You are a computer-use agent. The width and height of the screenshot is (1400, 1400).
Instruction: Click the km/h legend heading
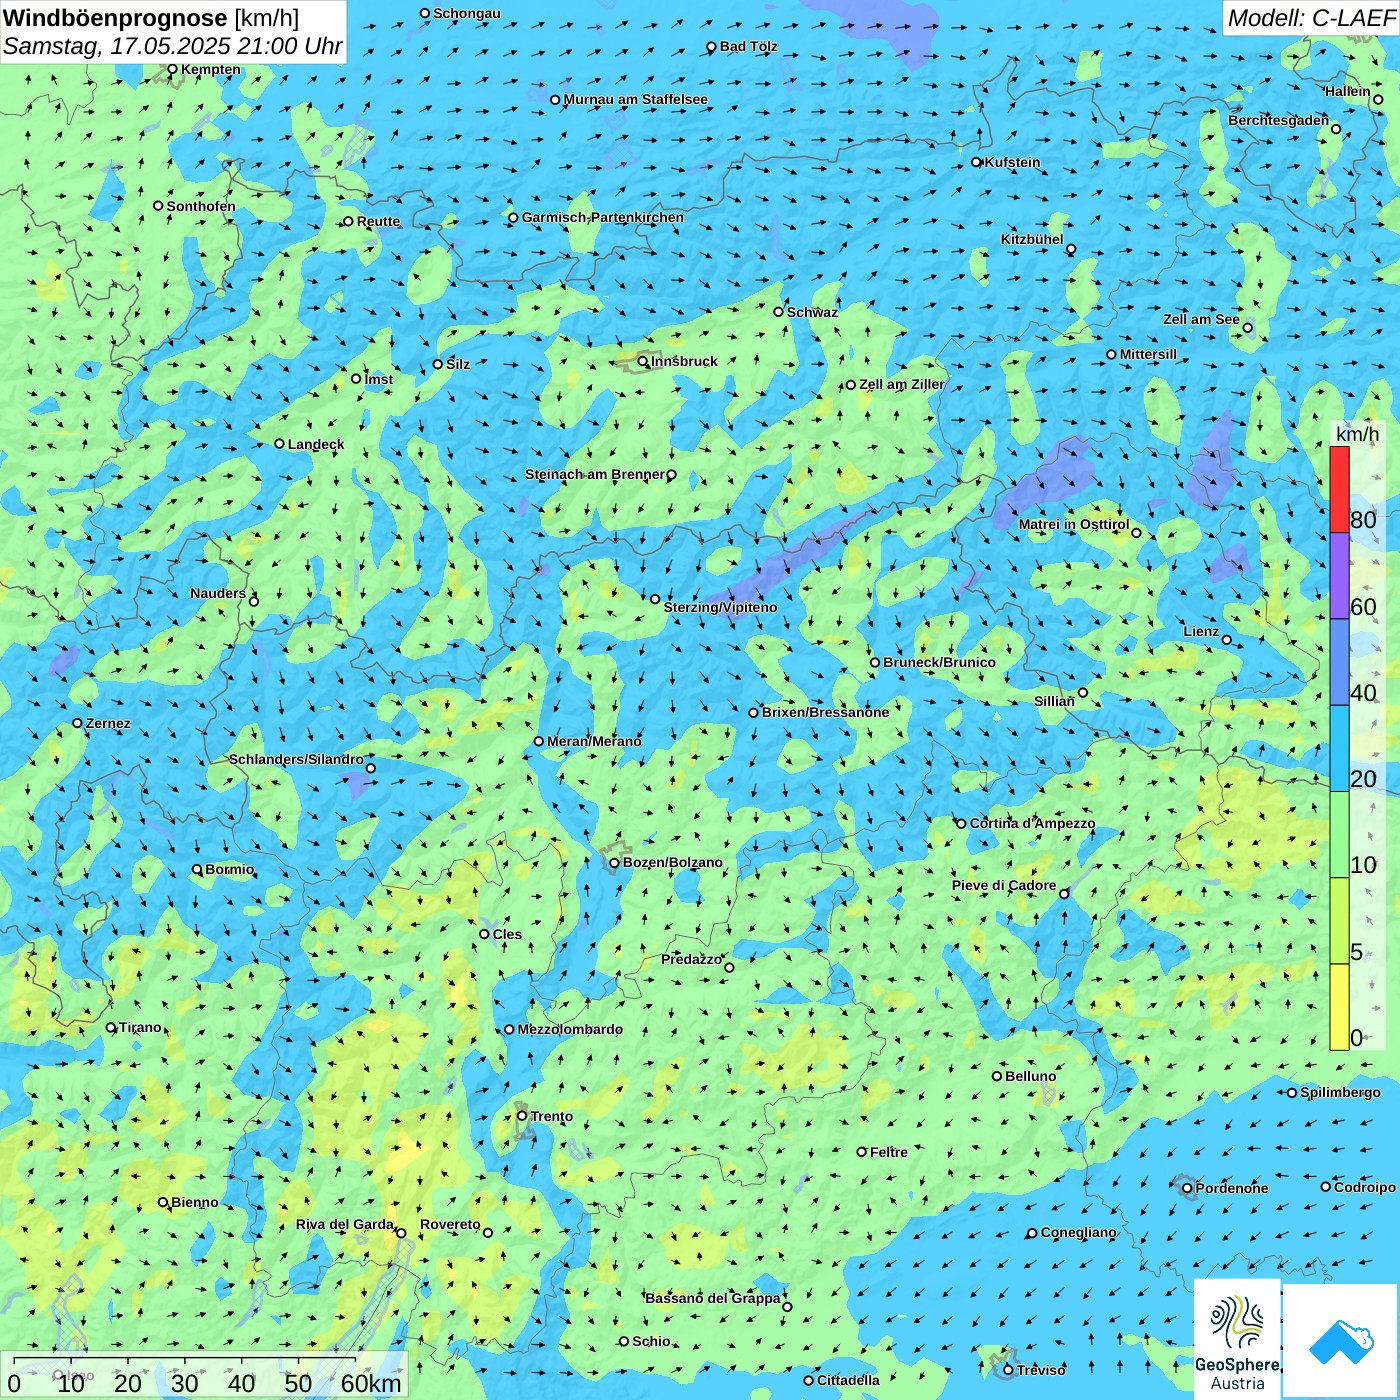(1357, 434)
